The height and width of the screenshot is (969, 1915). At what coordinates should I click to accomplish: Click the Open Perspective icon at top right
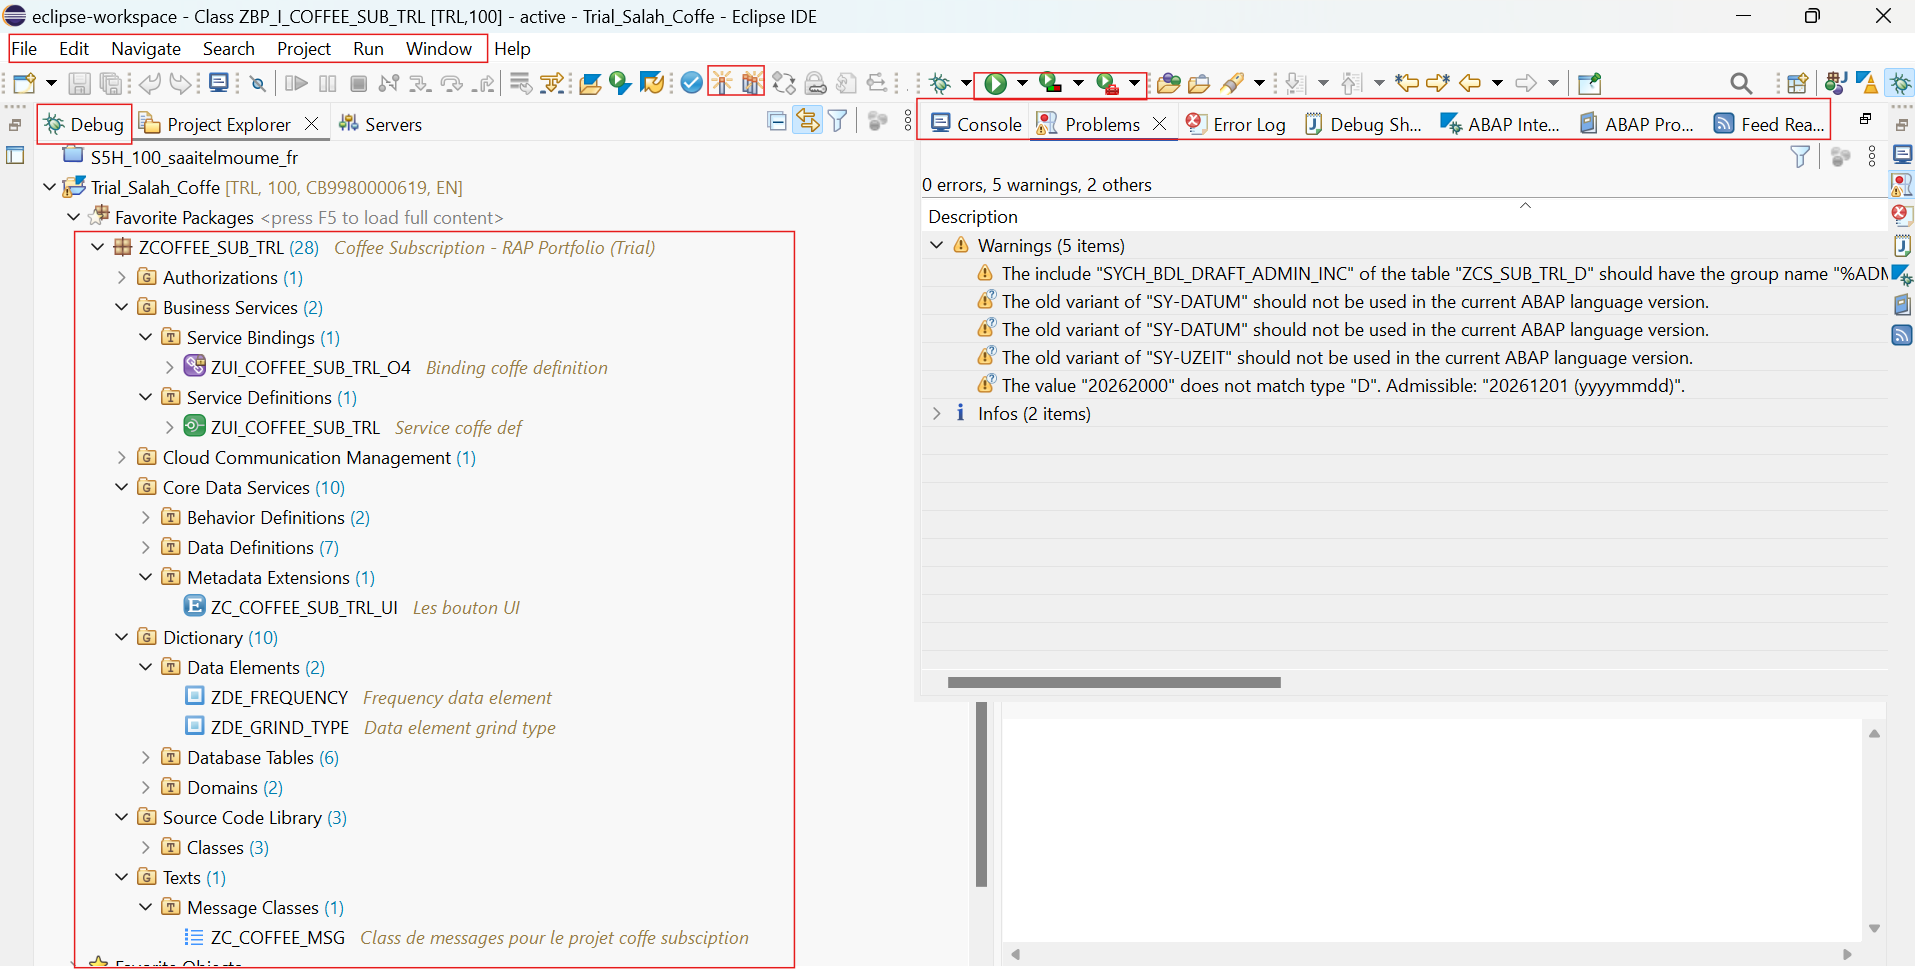[1797, 84]
